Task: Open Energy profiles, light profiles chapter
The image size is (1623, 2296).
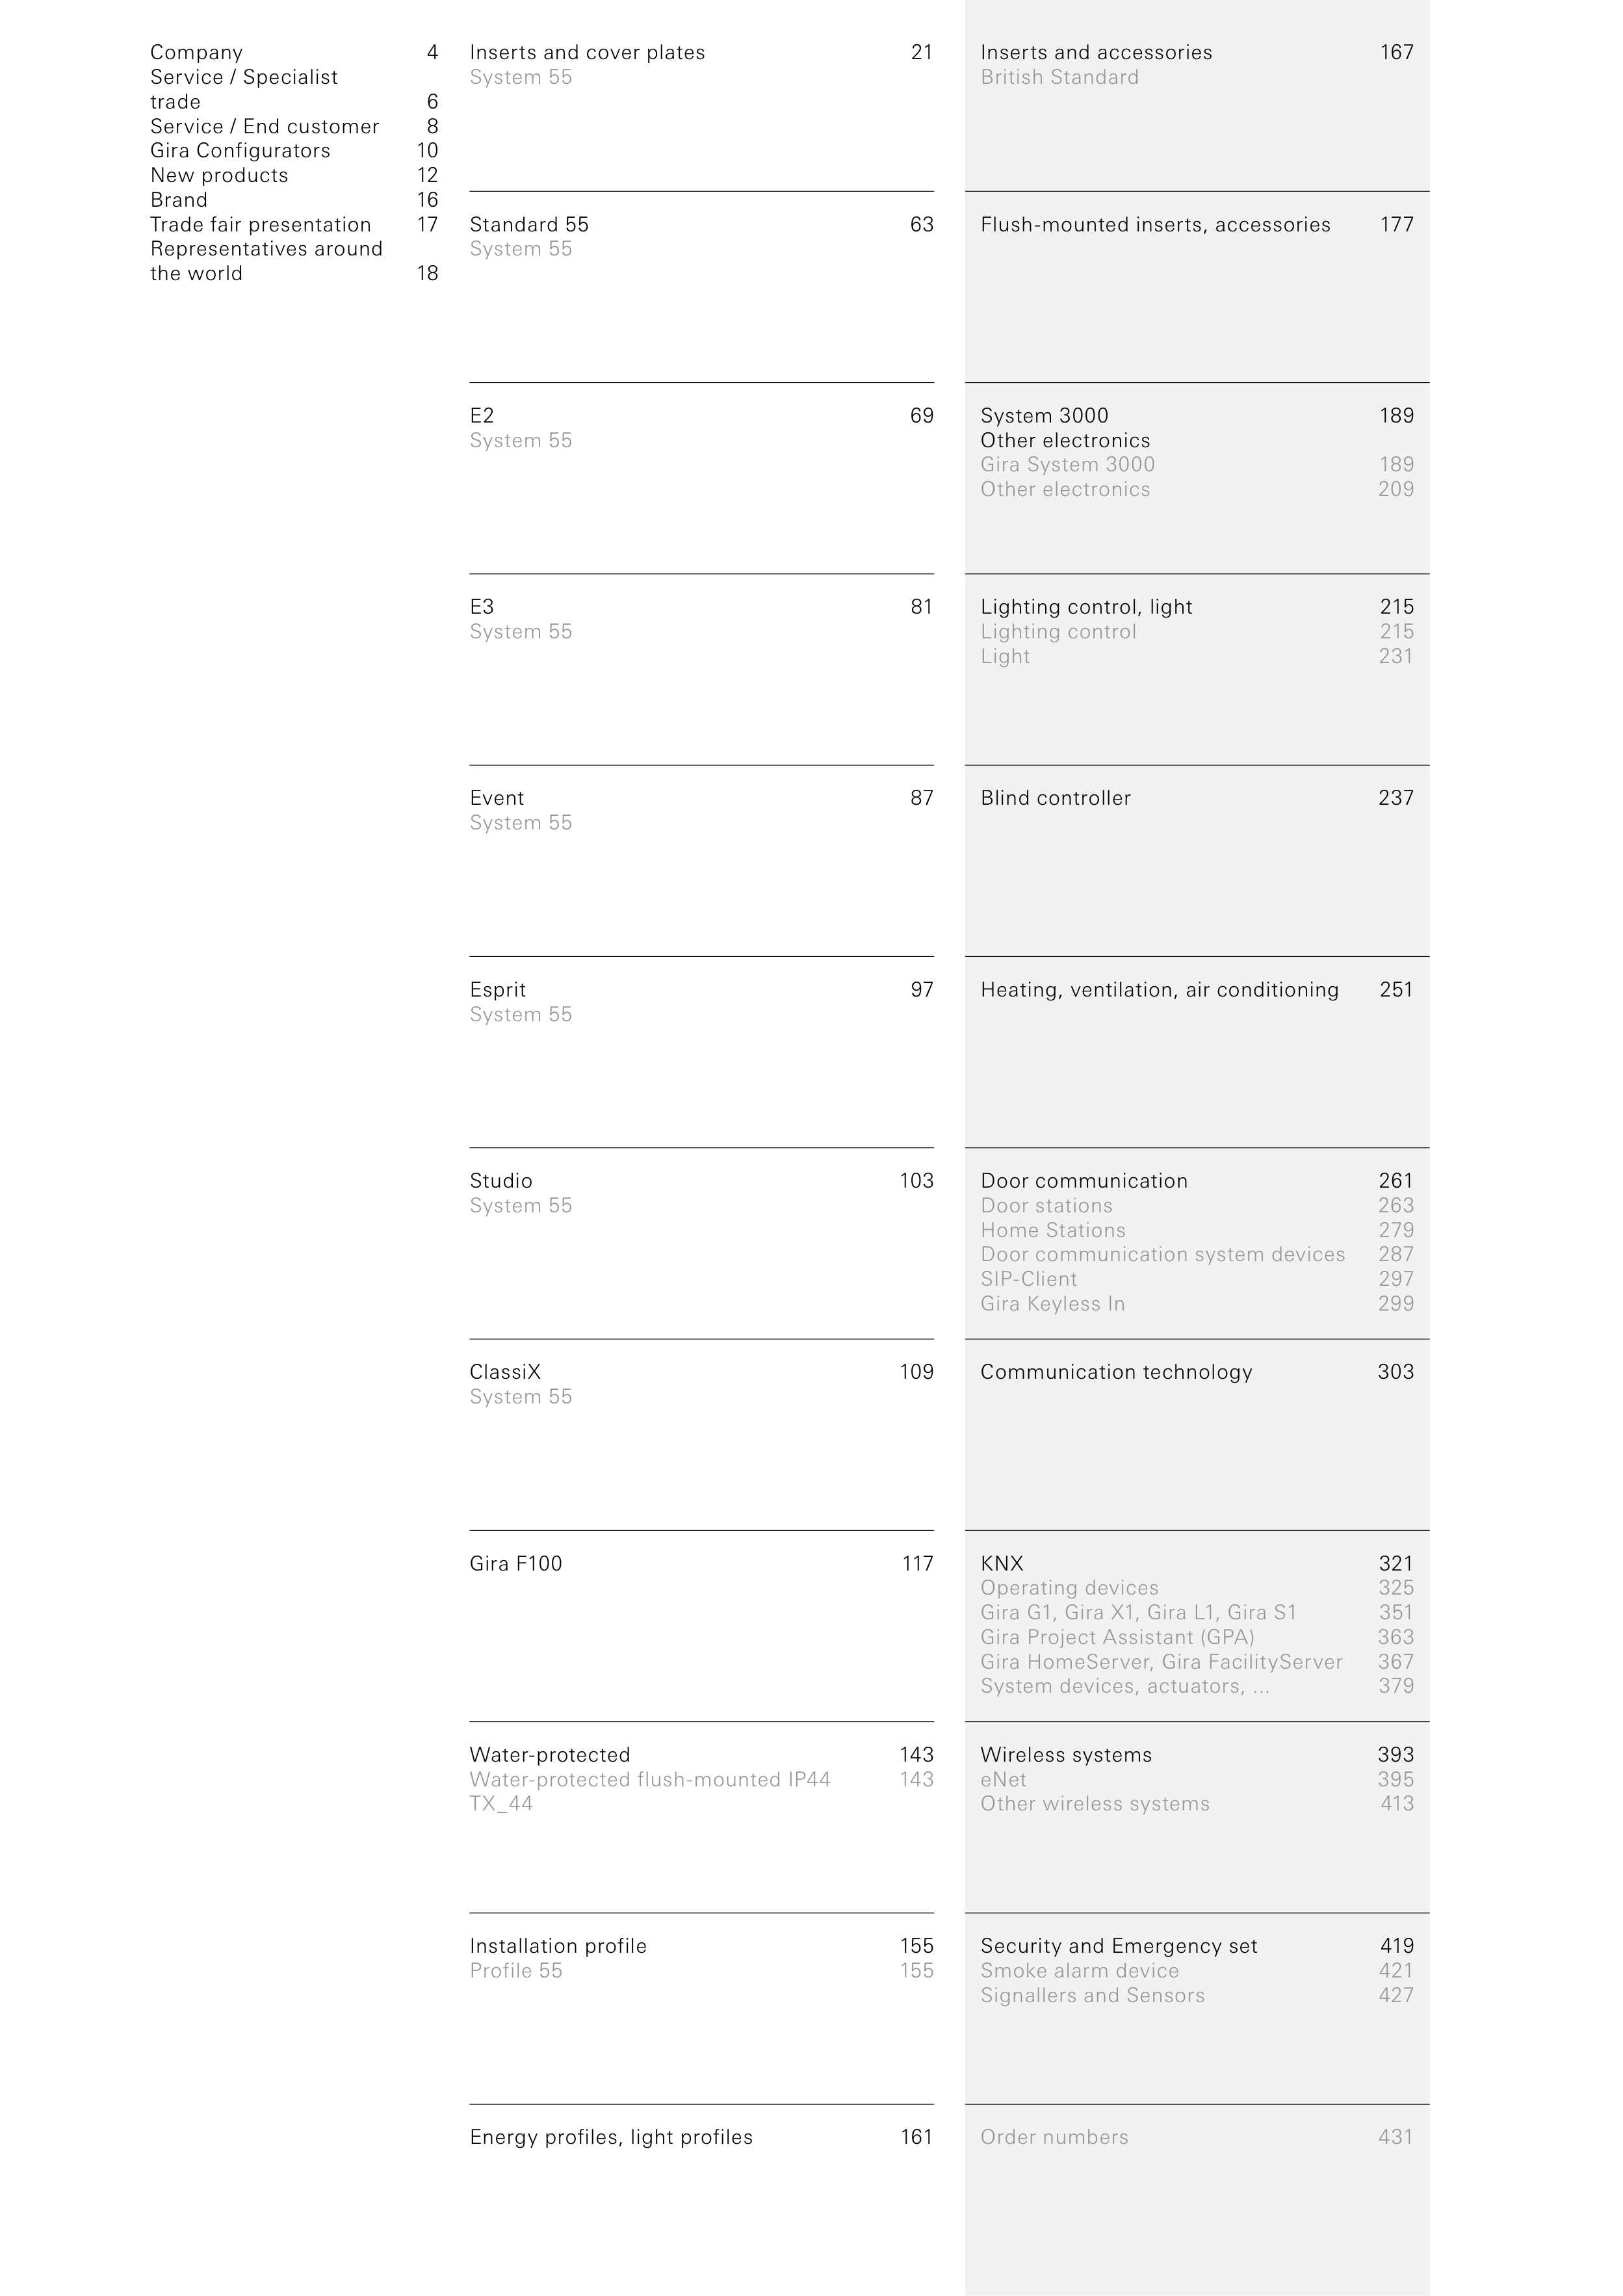Action: [611, 2138]
